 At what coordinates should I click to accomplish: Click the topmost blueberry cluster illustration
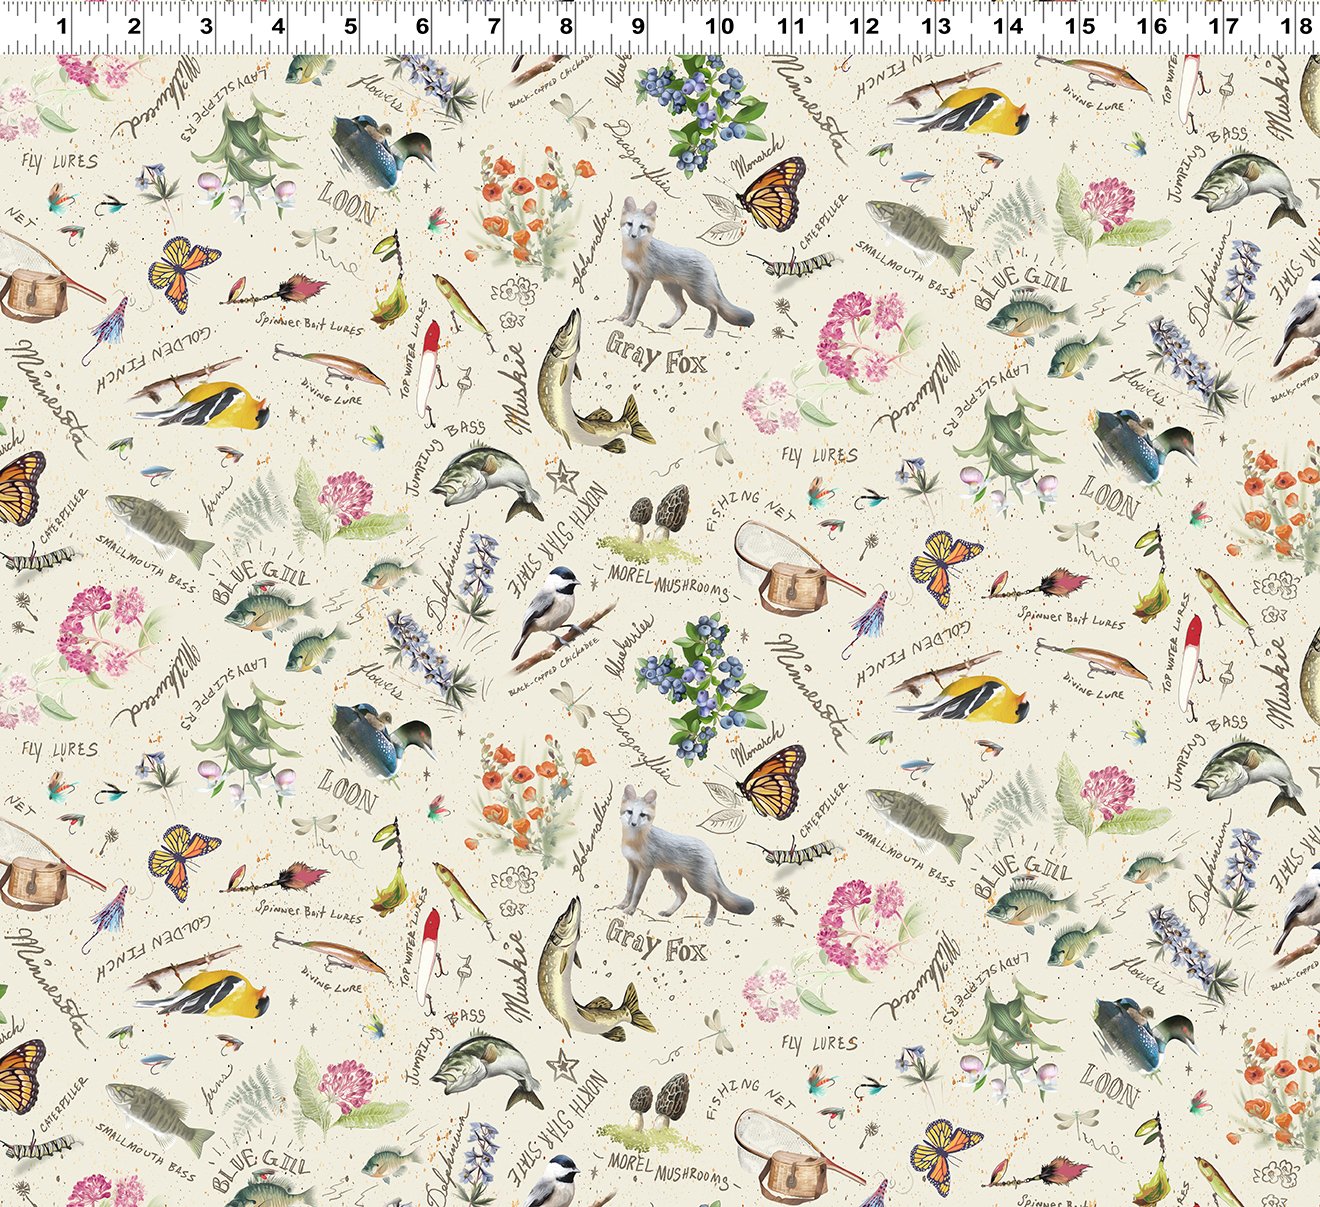pos(700,110)
